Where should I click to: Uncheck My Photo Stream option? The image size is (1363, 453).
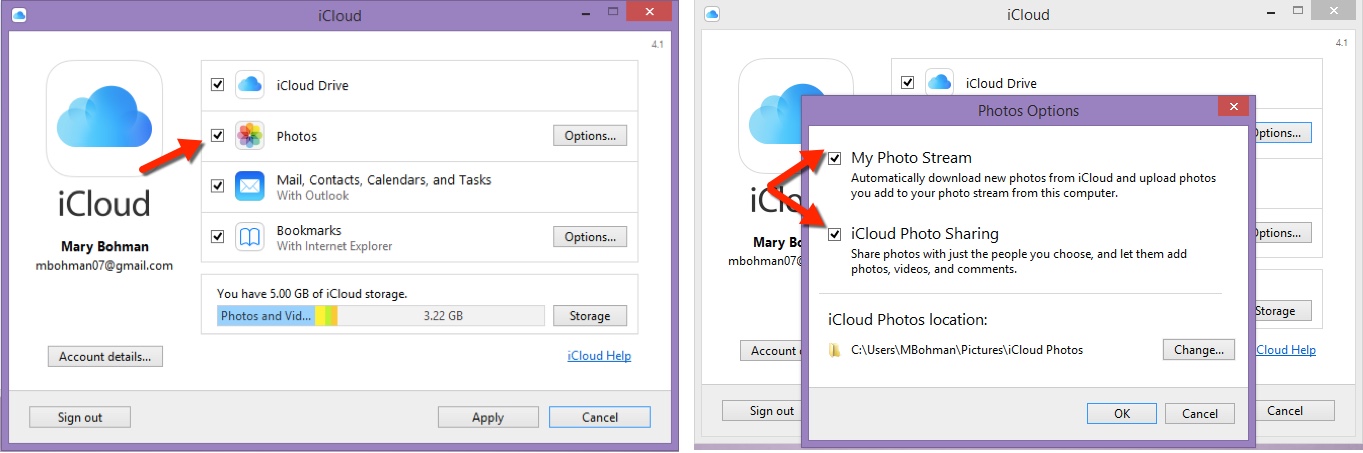pos(834,158)
